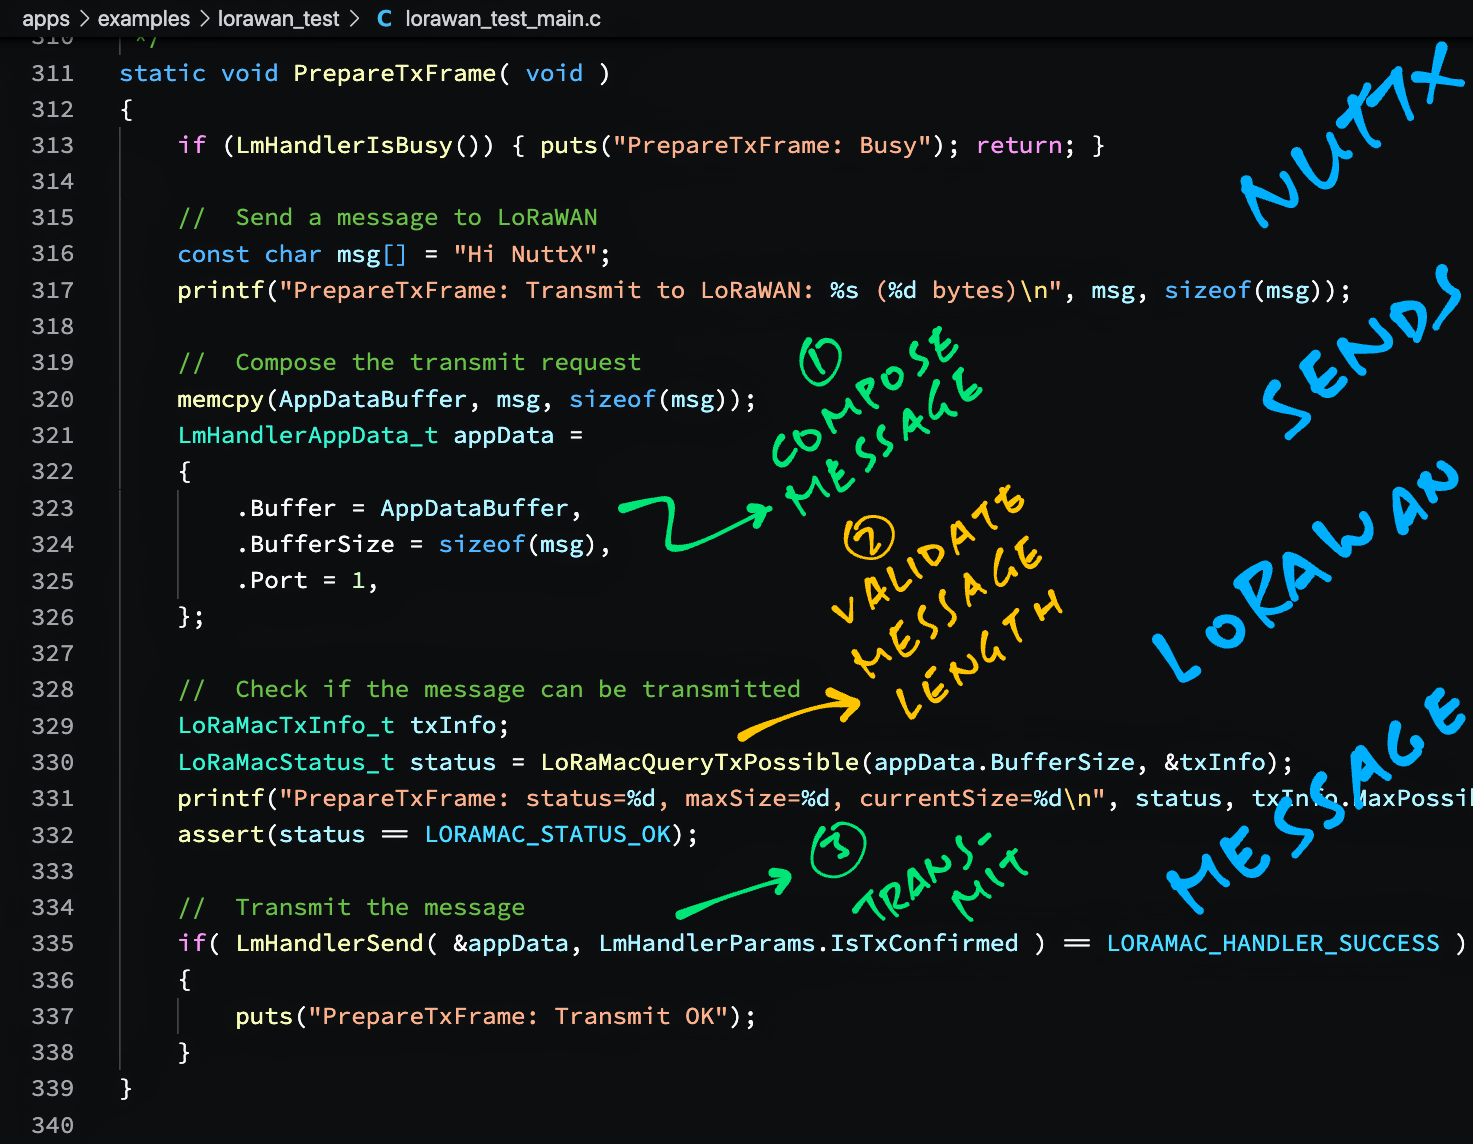The height and width of the screenshot is (1144, 1473).
Task: Click the closing brace on line 339
Action: click(126, 1089)
